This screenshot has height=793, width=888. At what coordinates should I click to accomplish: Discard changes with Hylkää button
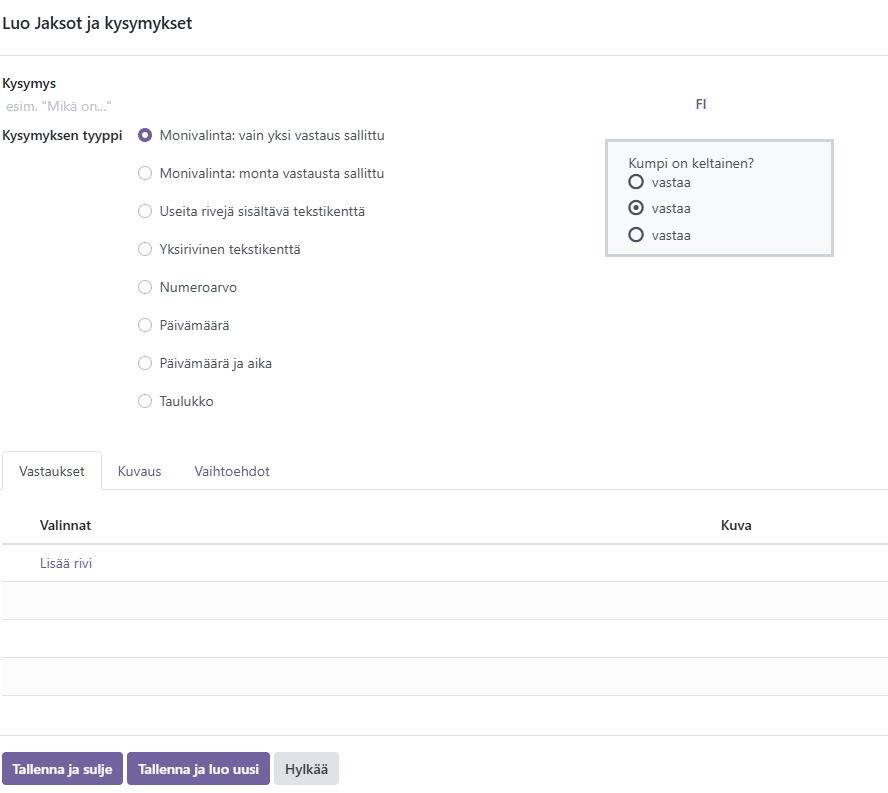coord(306,769)
